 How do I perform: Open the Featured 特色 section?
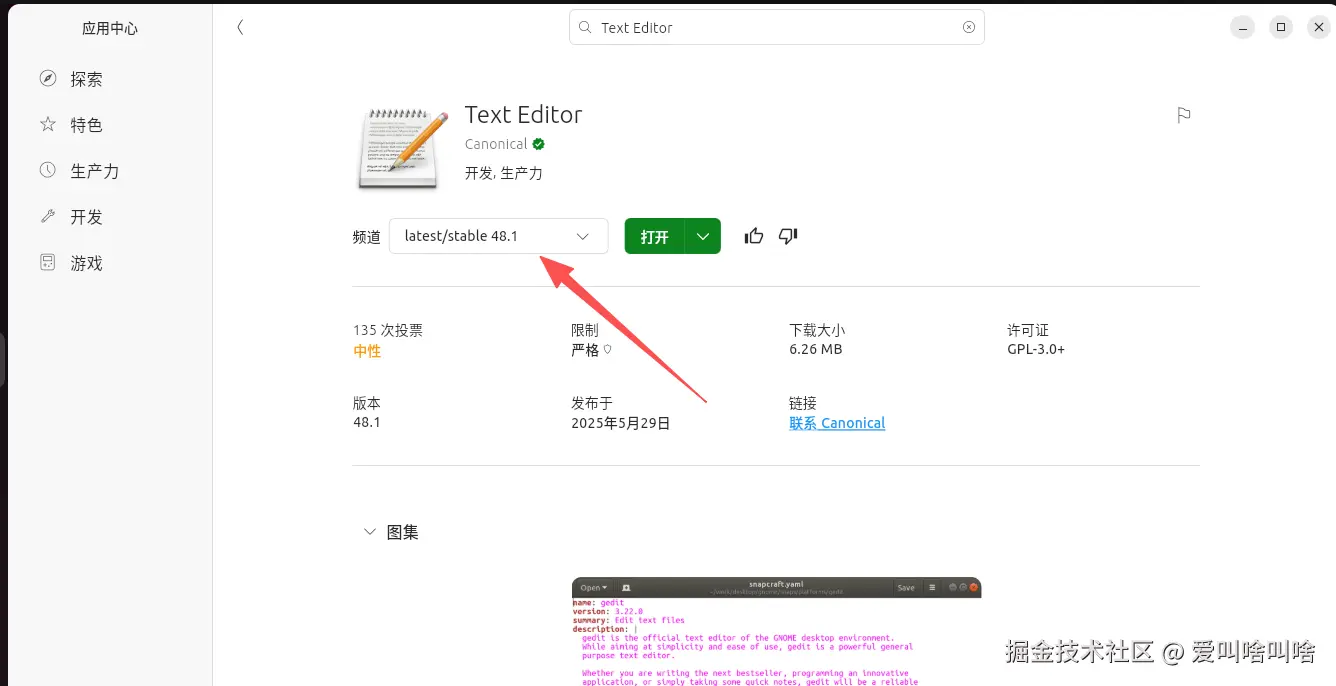tap(110, 125)
